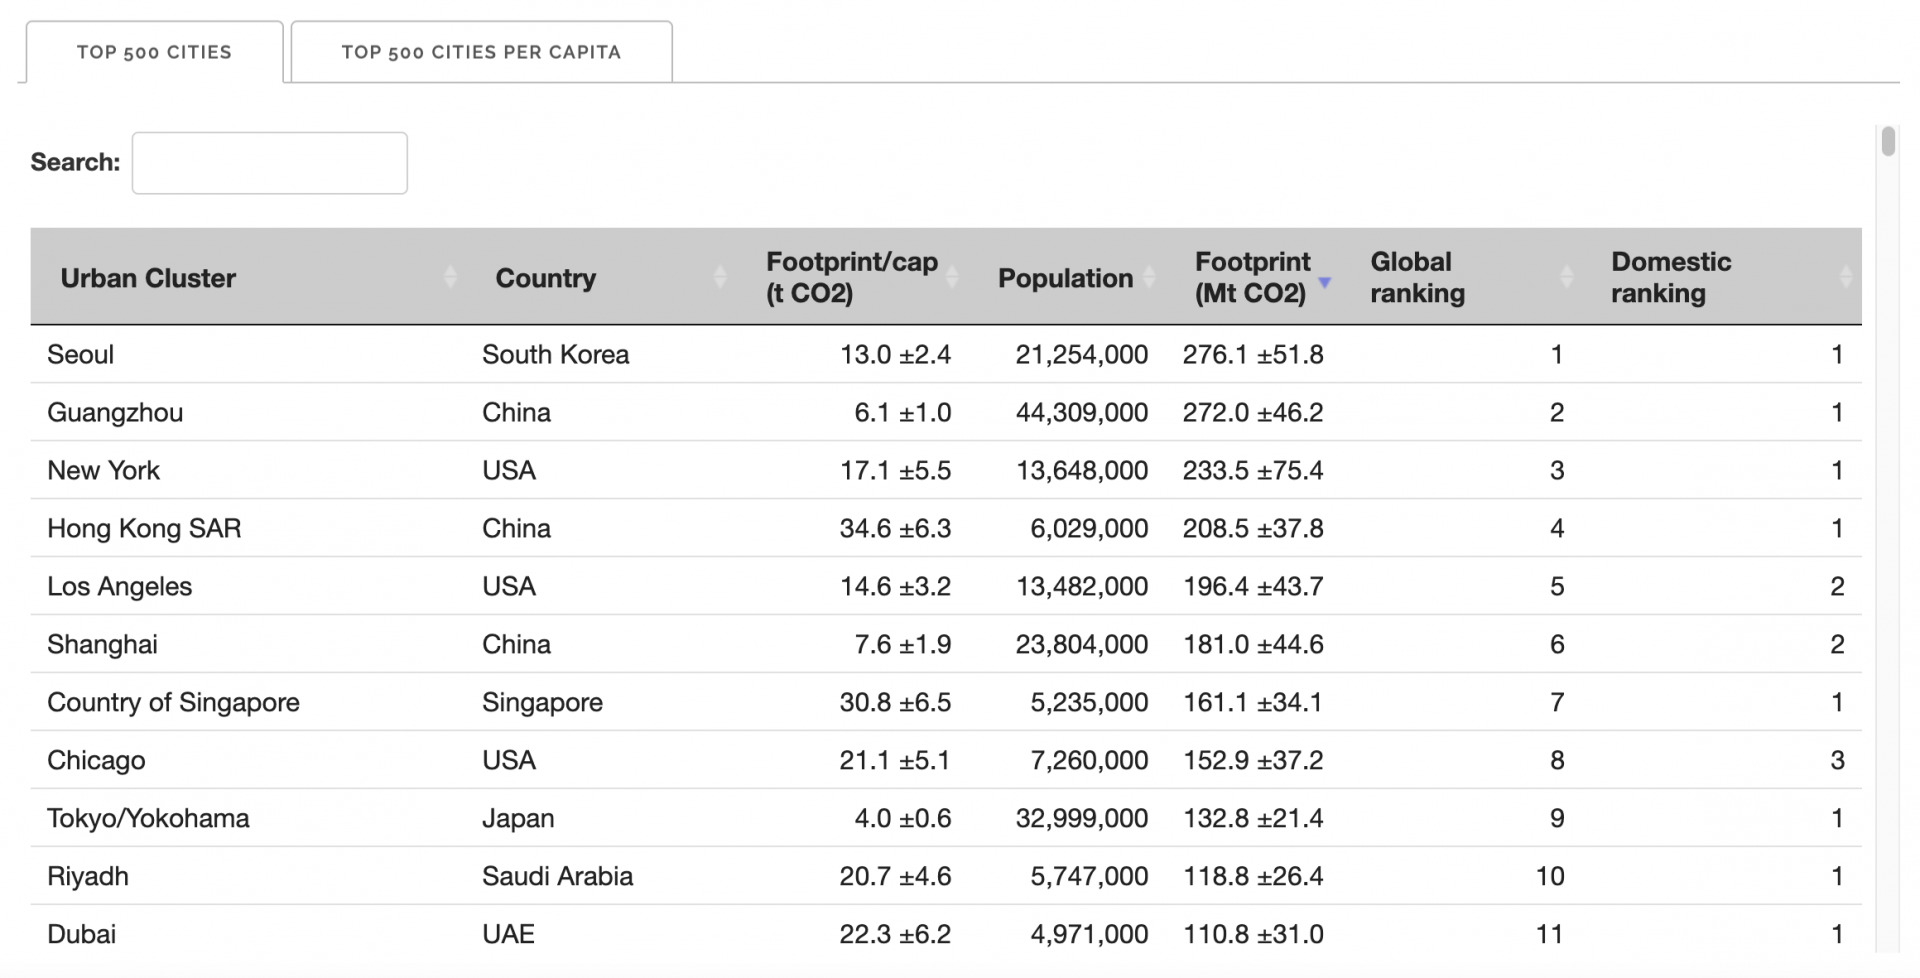This screenshot has width=1920, height=978.
Task: Click Riyadh global ranking 10
Action: [x=1550, y=876]
